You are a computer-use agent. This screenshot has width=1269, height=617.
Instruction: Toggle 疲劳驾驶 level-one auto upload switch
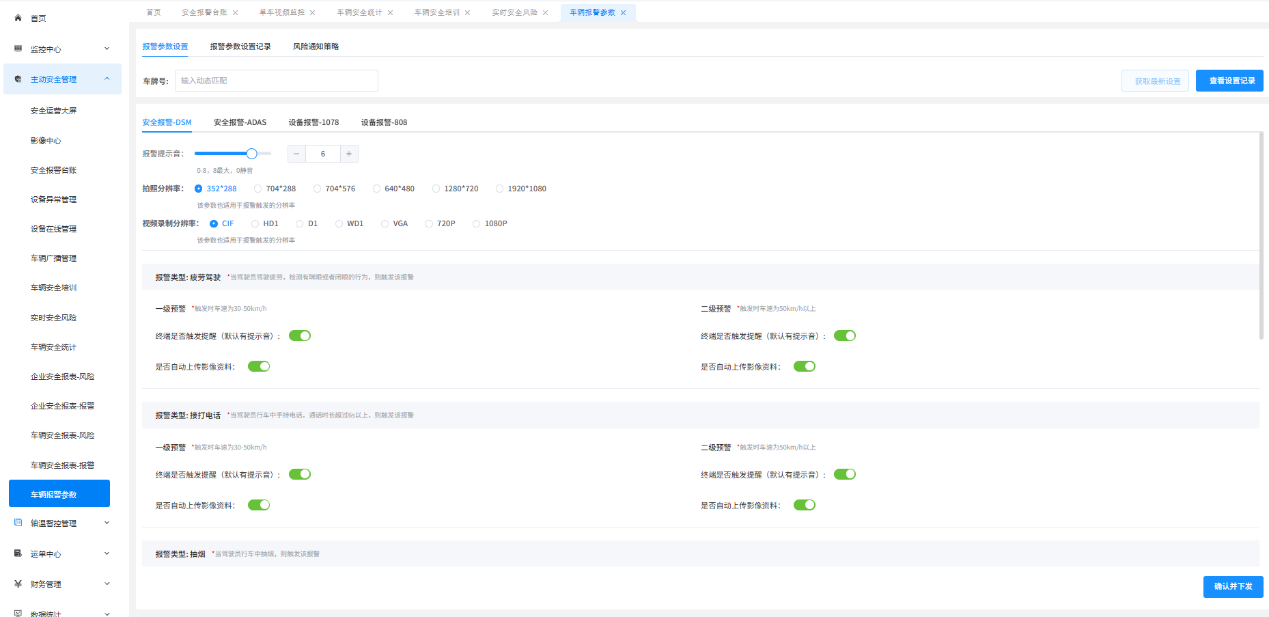coord(259,367)
